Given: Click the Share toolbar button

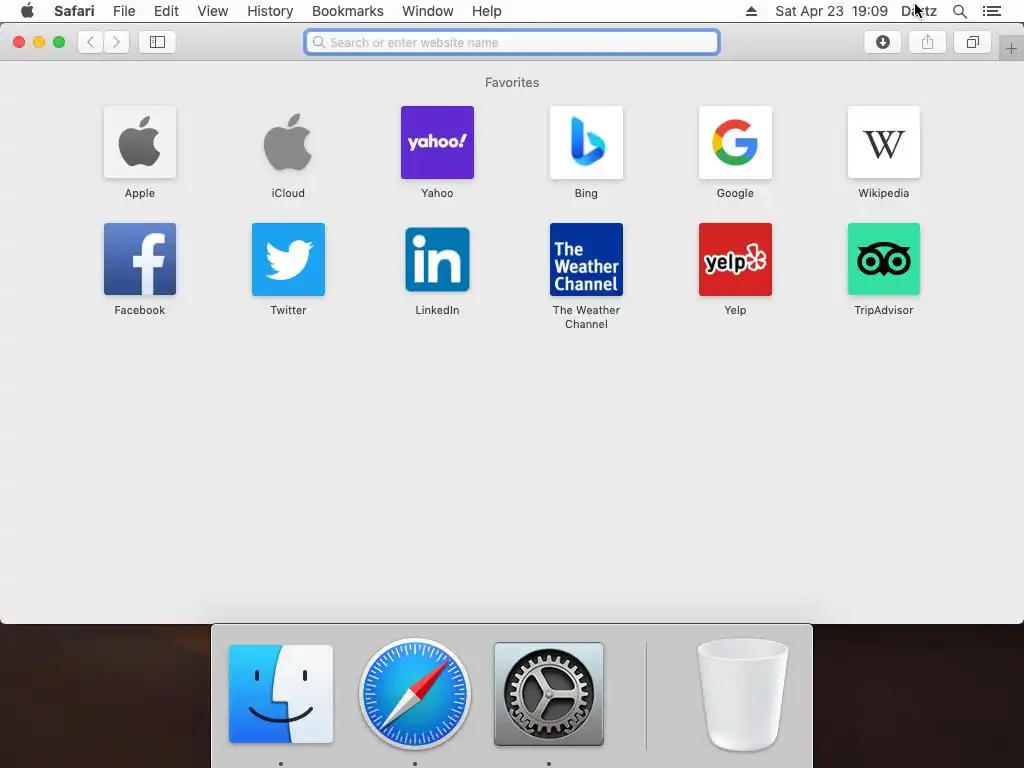Looking at the screenshot, I should [x=927, y=42].
